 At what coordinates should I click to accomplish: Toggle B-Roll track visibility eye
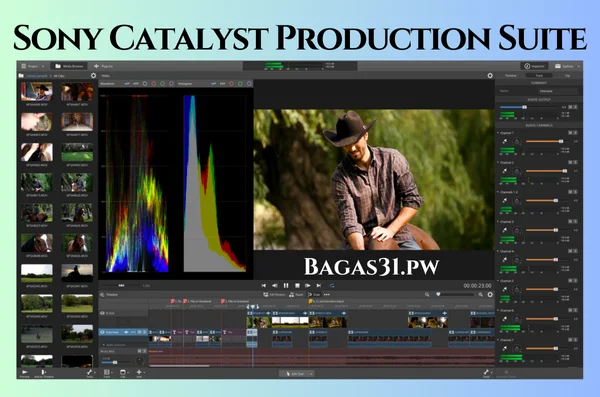[102, 313]
